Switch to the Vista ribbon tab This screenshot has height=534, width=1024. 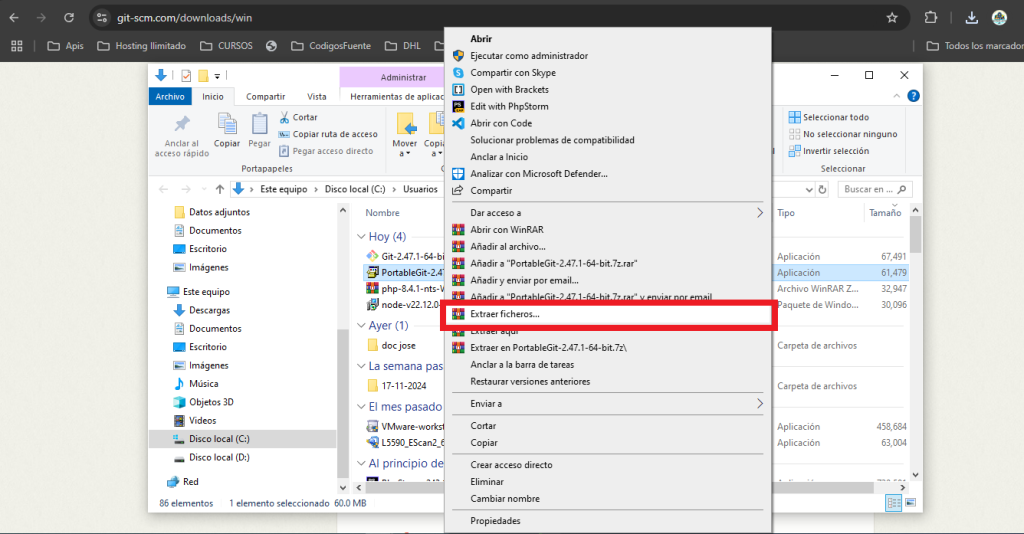[317, 97]
